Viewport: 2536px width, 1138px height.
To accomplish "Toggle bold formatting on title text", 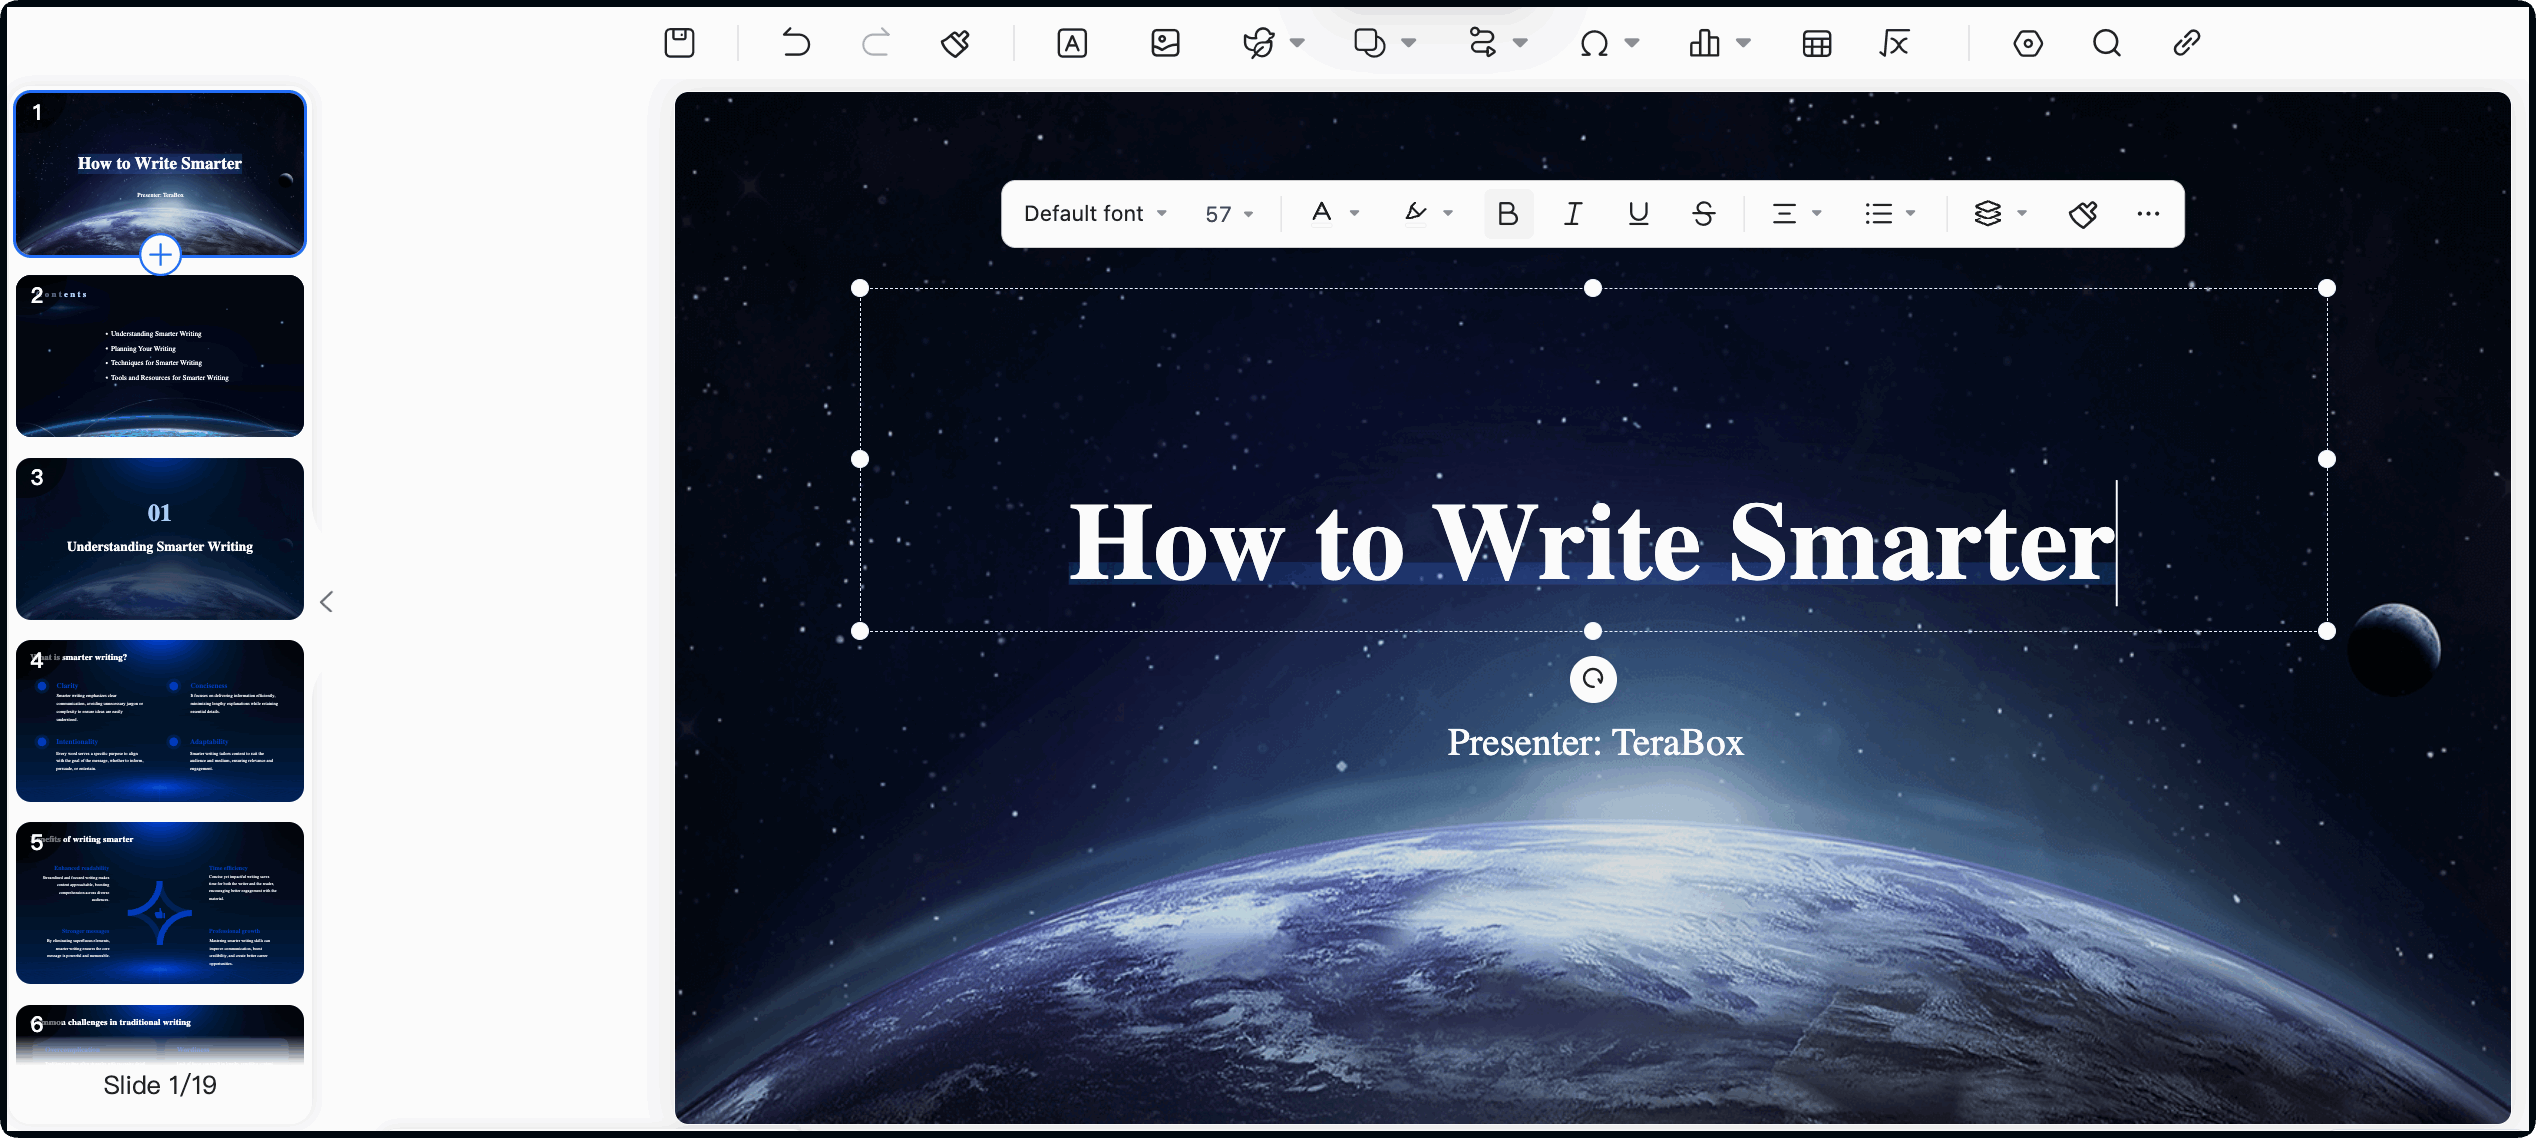I will [x=1507, y=214].
